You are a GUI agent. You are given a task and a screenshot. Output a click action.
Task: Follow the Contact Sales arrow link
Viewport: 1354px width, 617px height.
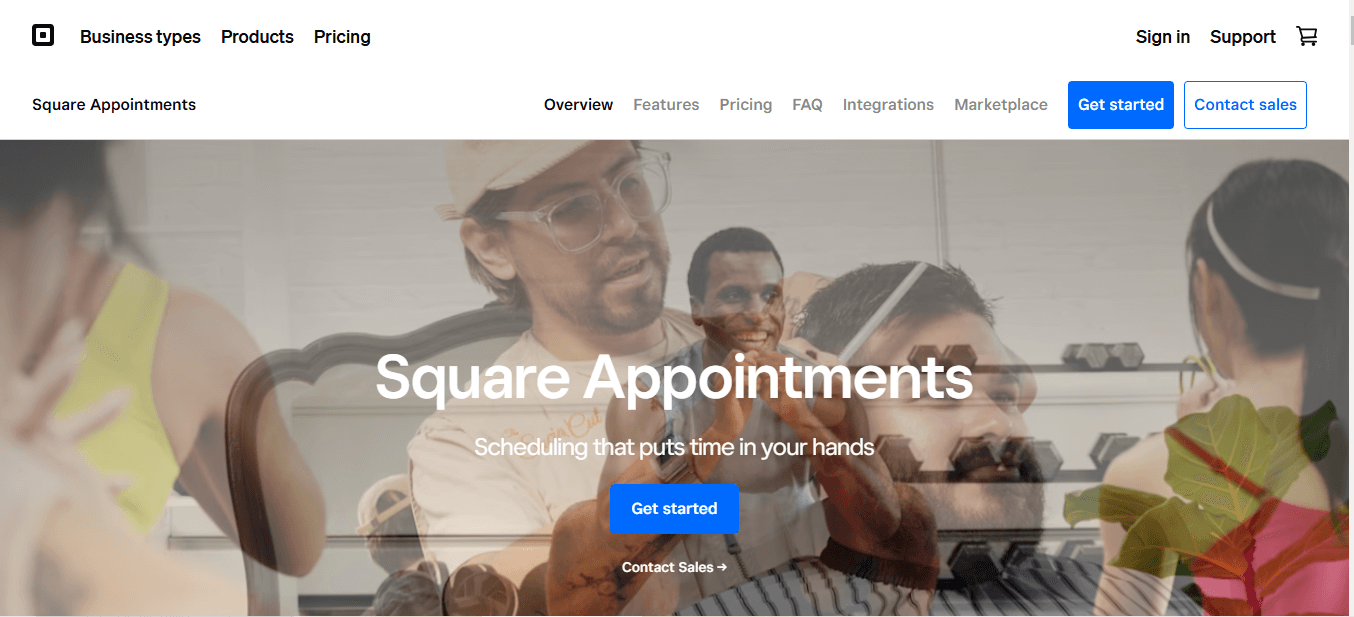click(x=674, y=567)
